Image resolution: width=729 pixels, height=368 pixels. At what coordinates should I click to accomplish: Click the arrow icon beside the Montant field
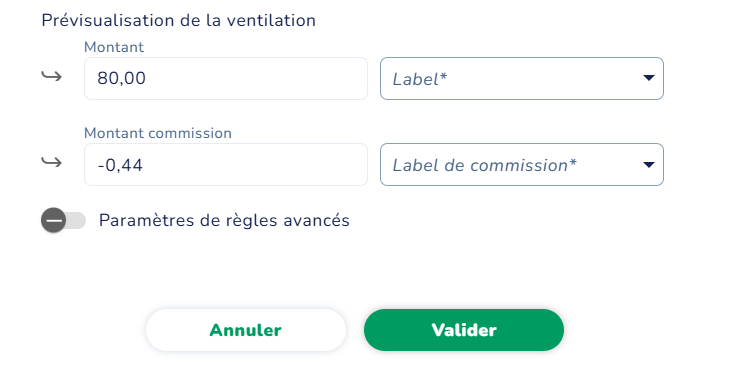click(x=51, y=76)
